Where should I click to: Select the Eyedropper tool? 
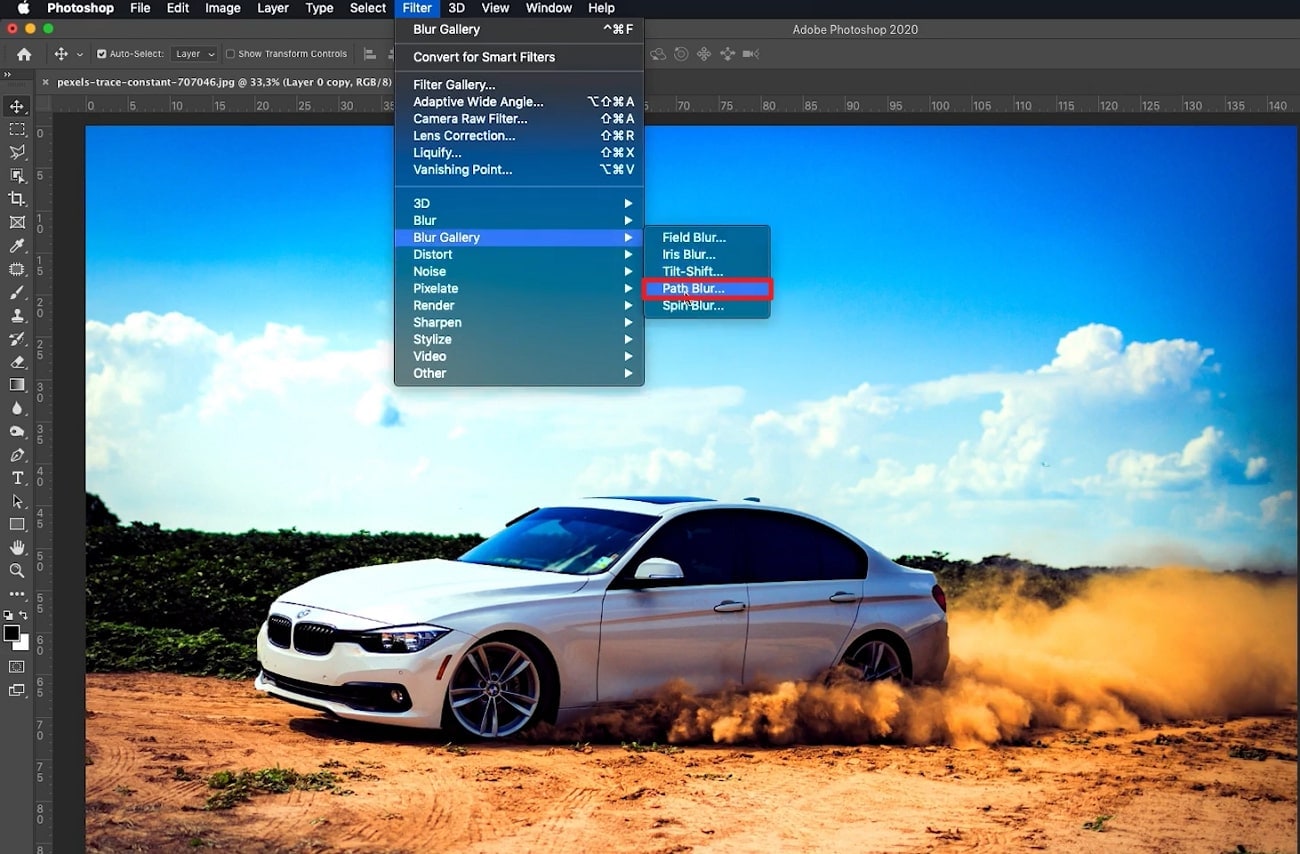[17, 246]
